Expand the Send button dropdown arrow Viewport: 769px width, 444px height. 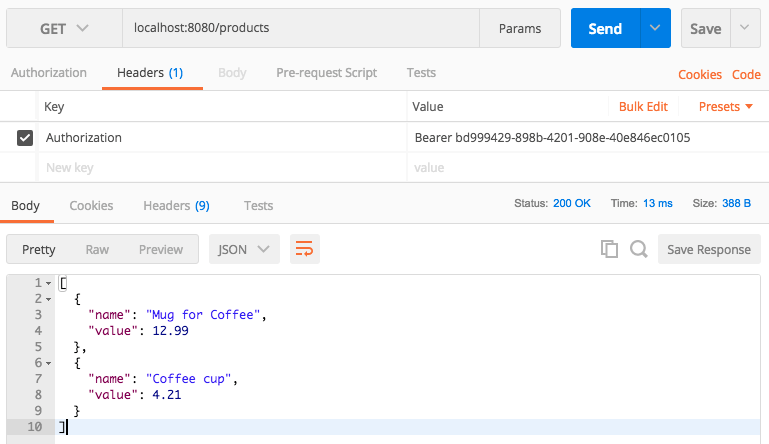click(x=655, y=28)
